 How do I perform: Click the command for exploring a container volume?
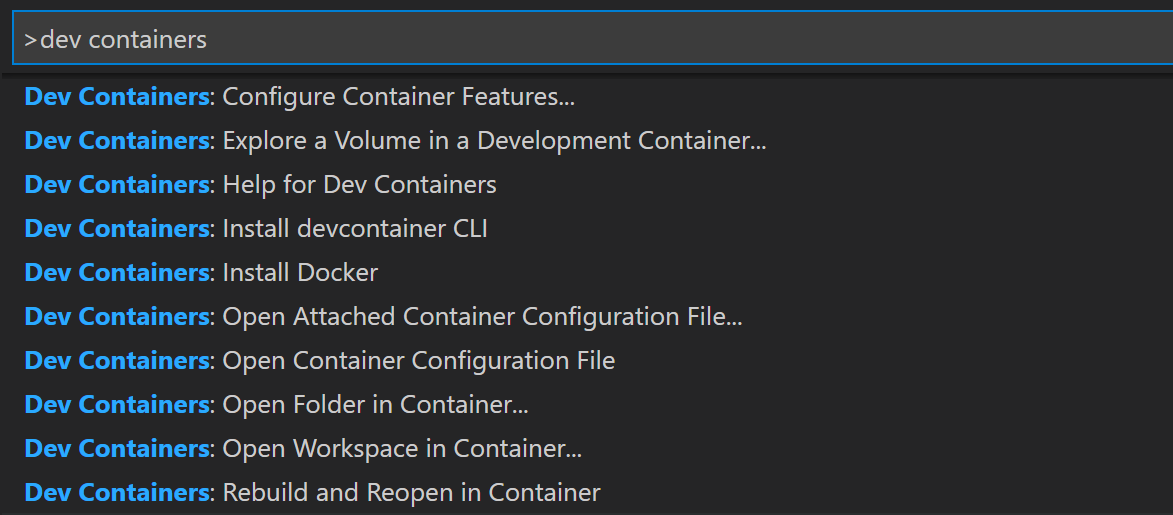(x=395, y=141)
